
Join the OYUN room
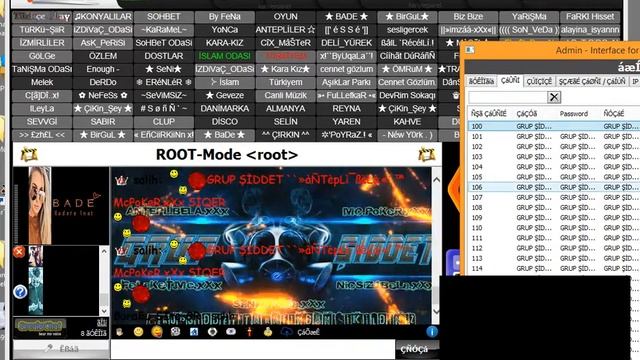pyautogui.click(x=286, y=17)
